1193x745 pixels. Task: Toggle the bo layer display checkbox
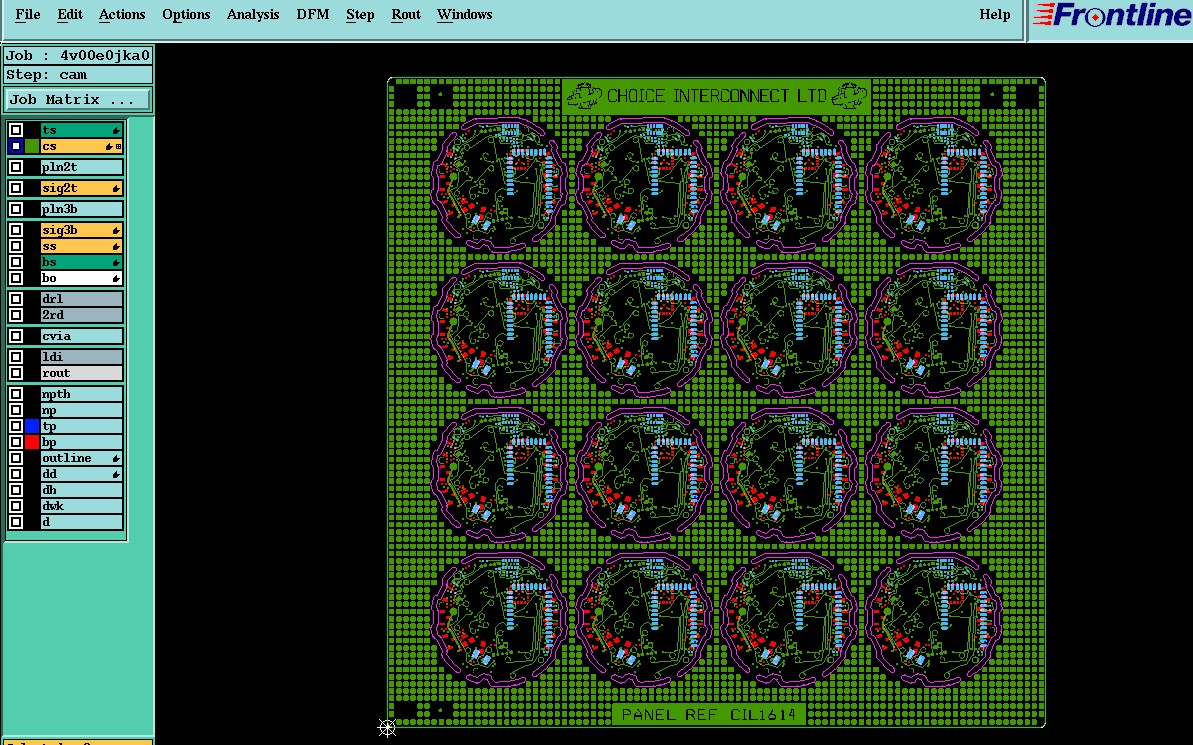(16, 278)
